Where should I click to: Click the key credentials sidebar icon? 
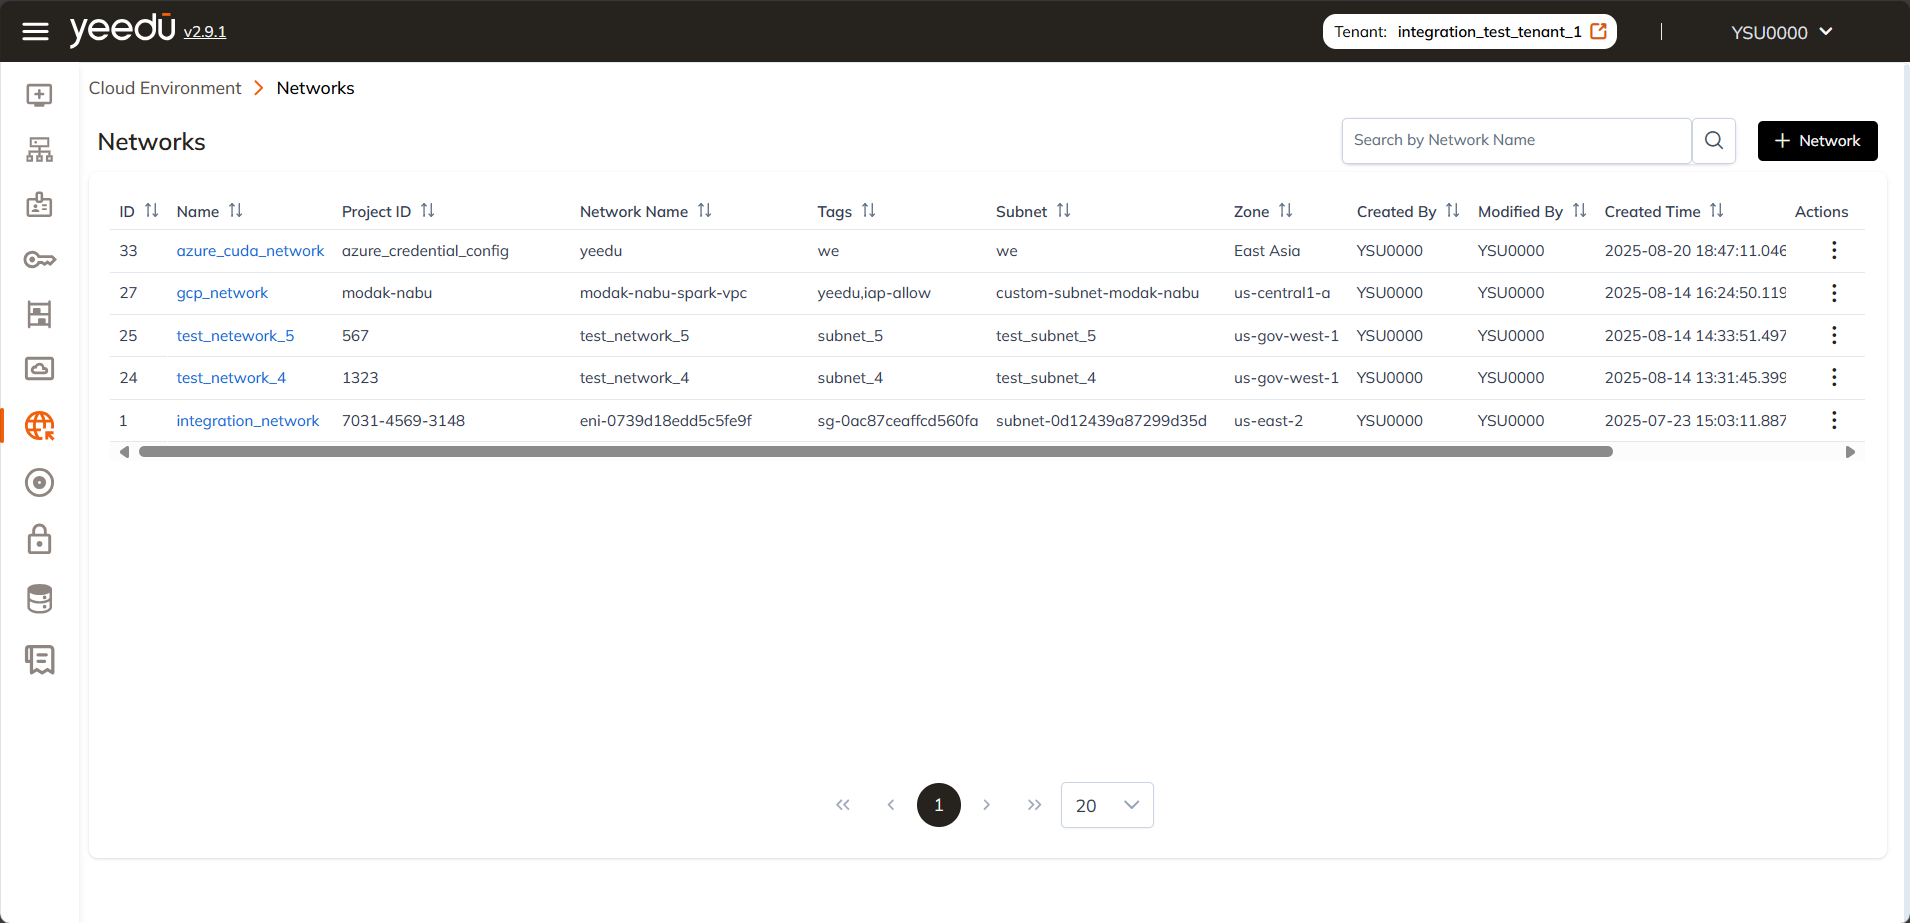coord(39,260)
